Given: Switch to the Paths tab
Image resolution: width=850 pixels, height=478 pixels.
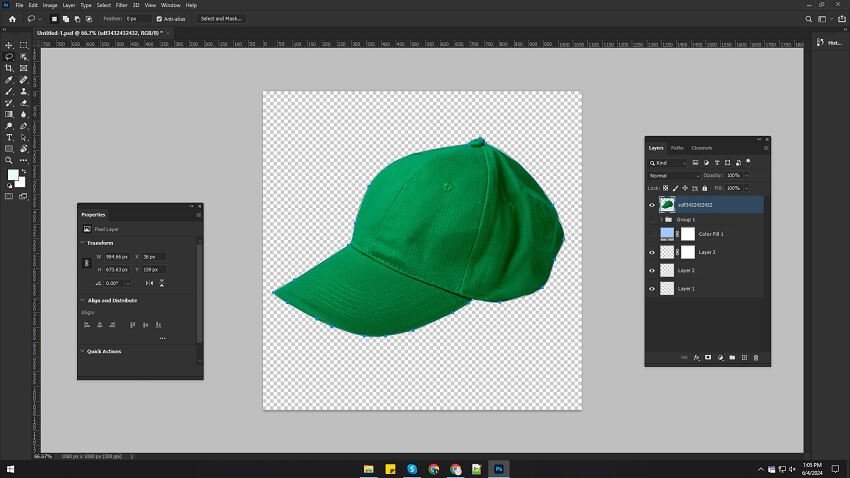Looking at the screenshot, I should click(677, 148).
